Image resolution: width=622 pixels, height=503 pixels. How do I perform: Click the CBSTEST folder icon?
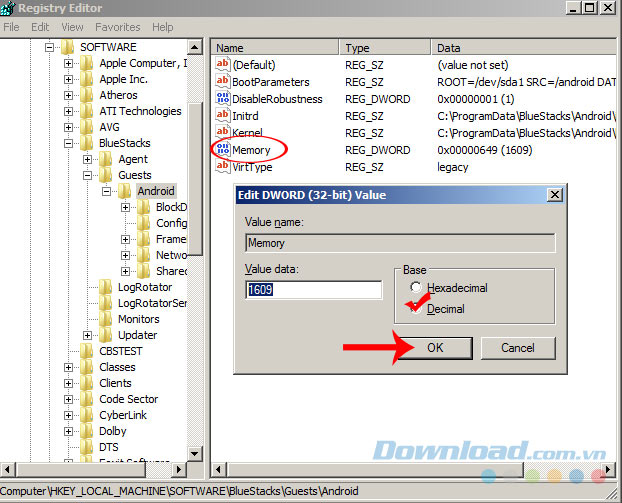point(86,351)
